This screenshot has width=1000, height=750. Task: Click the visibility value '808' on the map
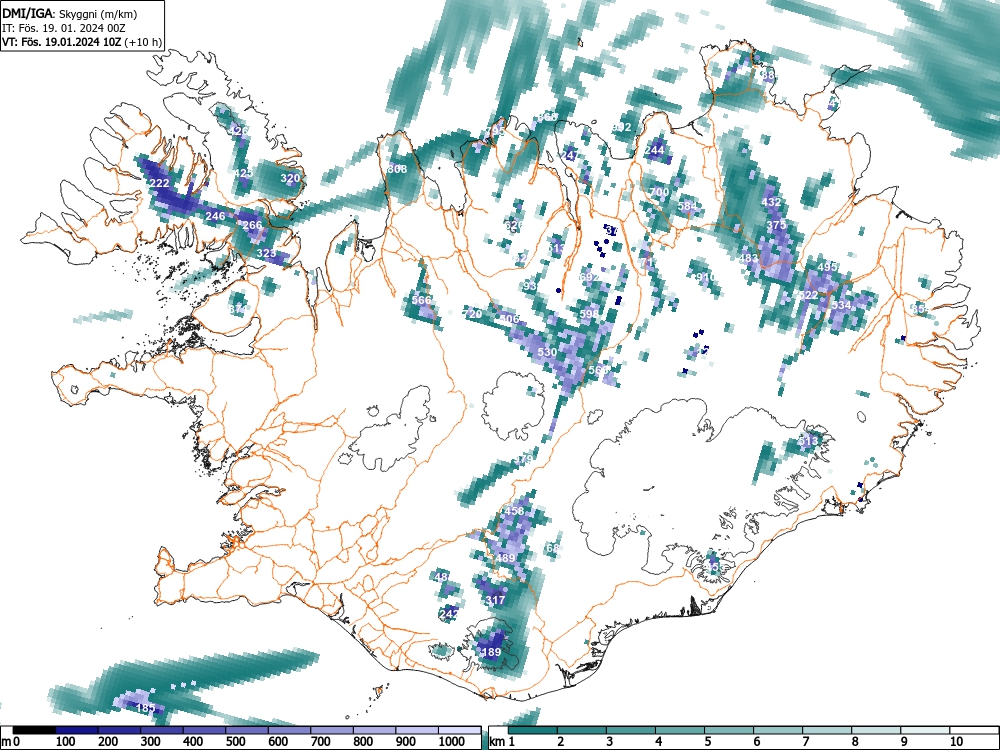(397, 169)
